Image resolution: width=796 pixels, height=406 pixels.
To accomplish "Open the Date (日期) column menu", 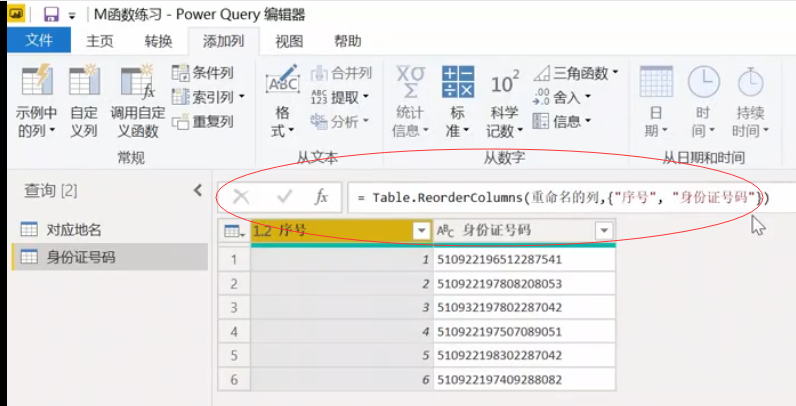I will (656, 102).
